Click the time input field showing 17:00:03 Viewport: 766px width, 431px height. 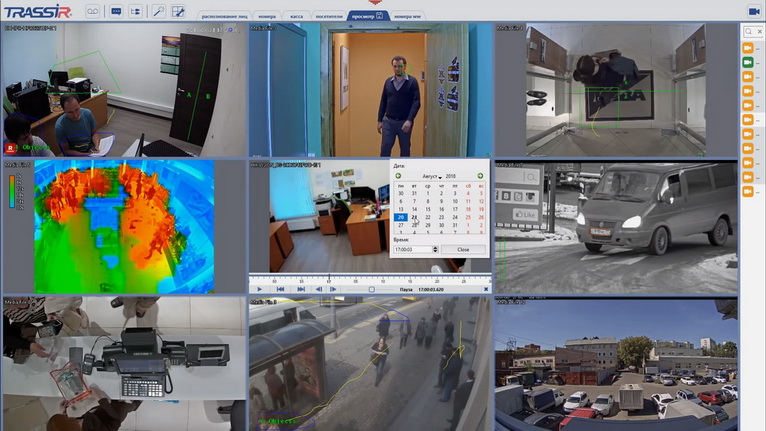(x=413, y=249)
